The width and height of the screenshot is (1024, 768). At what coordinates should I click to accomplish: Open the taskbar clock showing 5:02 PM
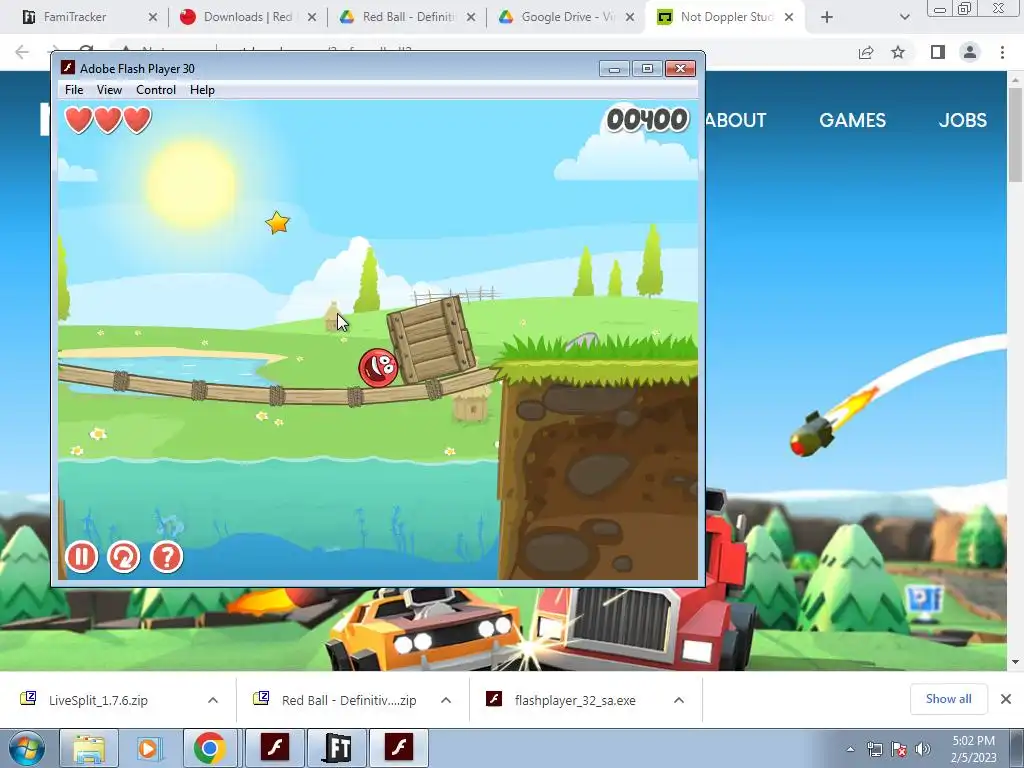(x=974, y=749)
